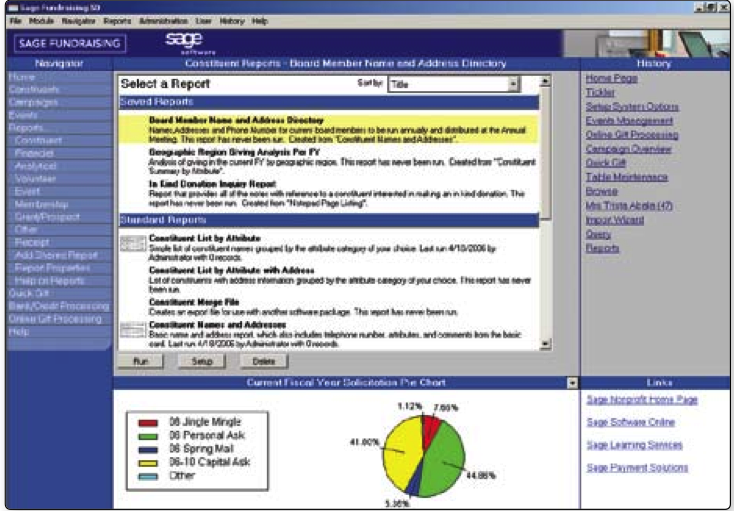
Task: Open Help on Reports in Navigator
Action: click(x=59, y=281)
